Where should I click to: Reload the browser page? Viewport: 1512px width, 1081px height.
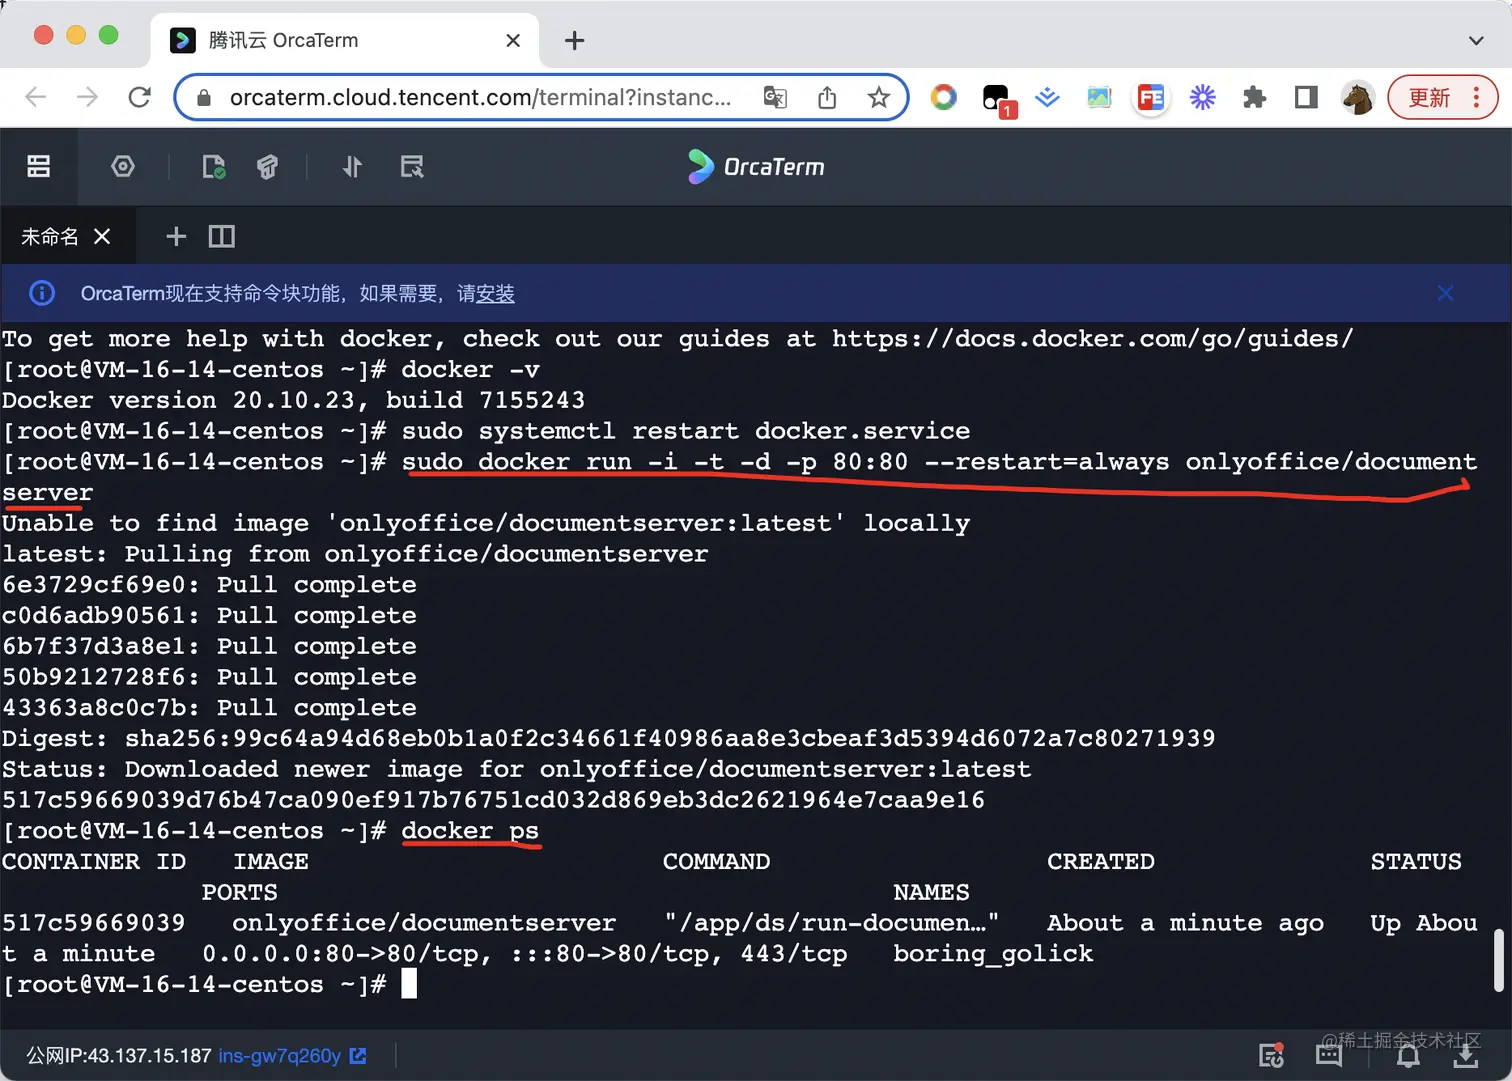(x=140, y=97)
